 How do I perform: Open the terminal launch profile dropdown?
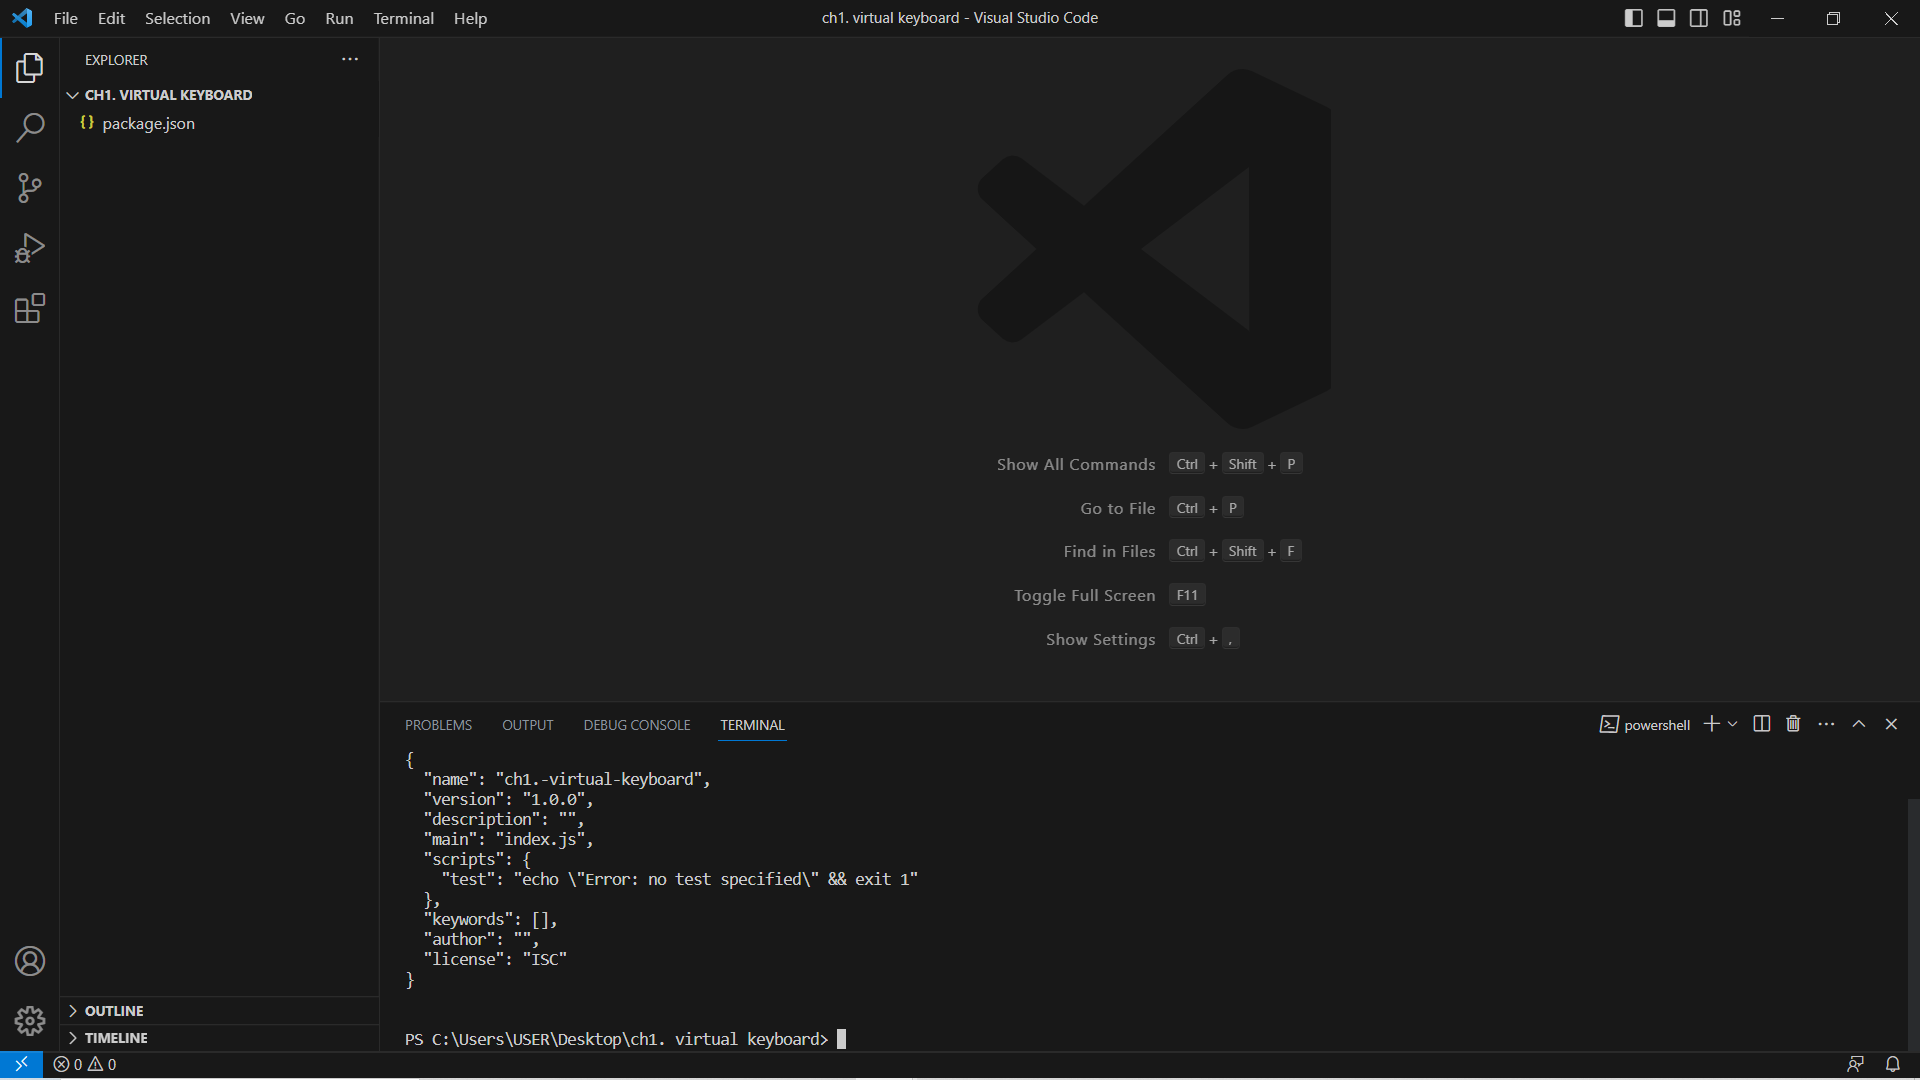[1731, 723]
